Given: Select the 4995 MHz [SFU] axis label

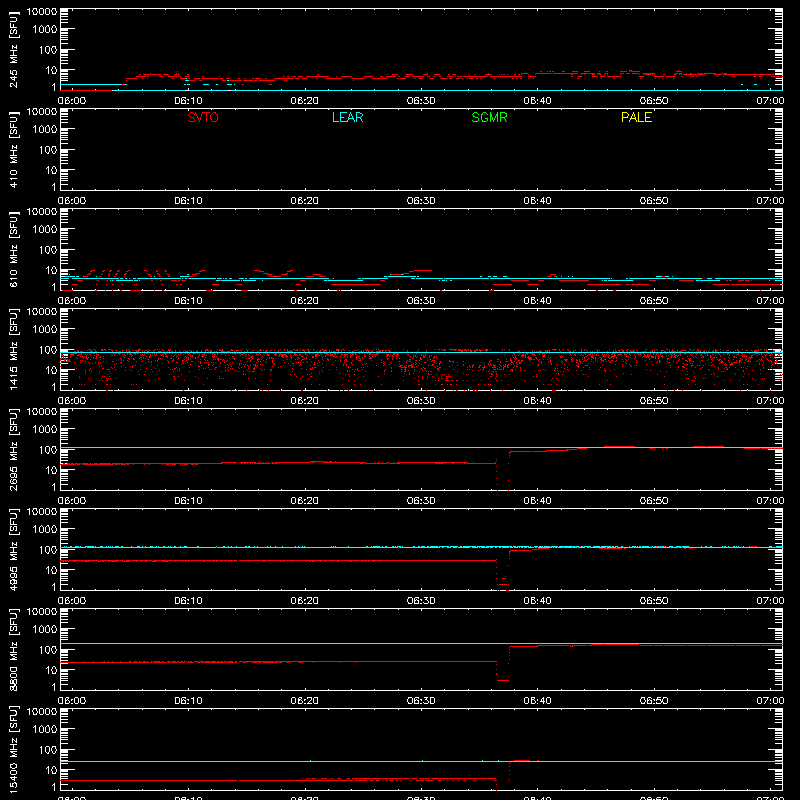Looking at the screenshot, I should click(13, 550).
